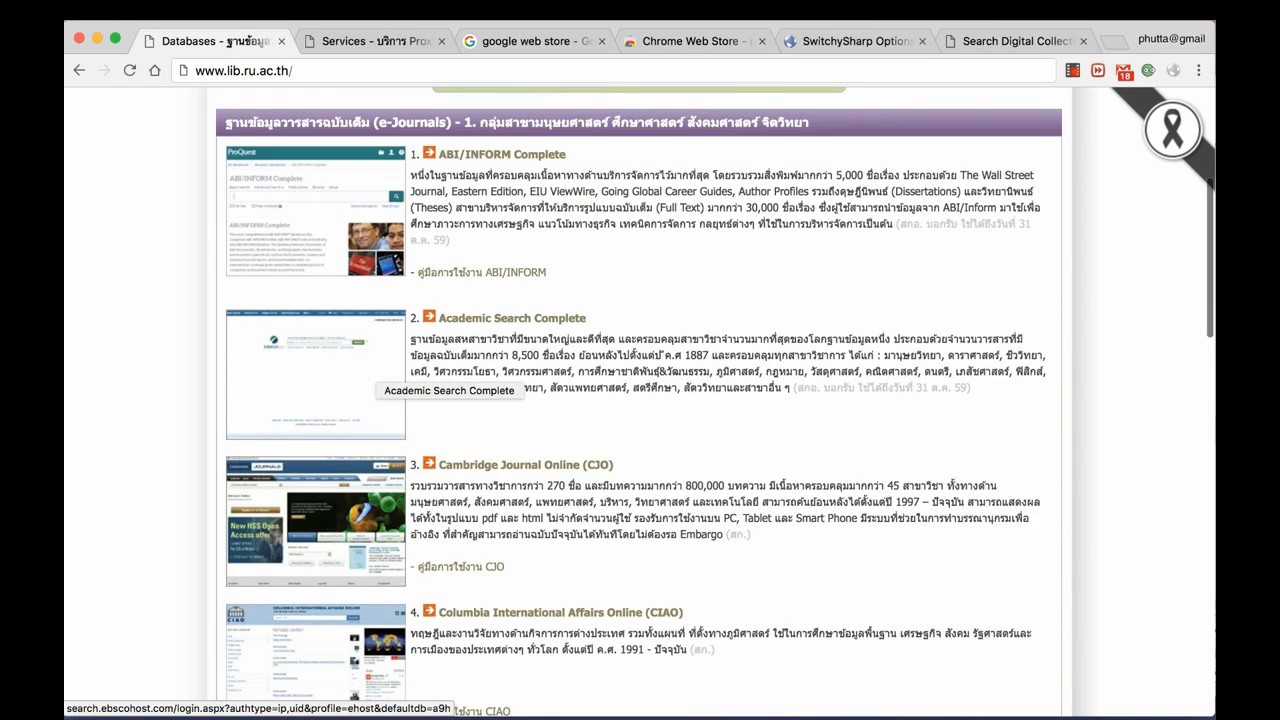Image resolution: width=1280 pixels, height=720 pixels.
Task: Click the orange arrow icon beside Columbia International Affairs Online
Action: click(429, 611)
